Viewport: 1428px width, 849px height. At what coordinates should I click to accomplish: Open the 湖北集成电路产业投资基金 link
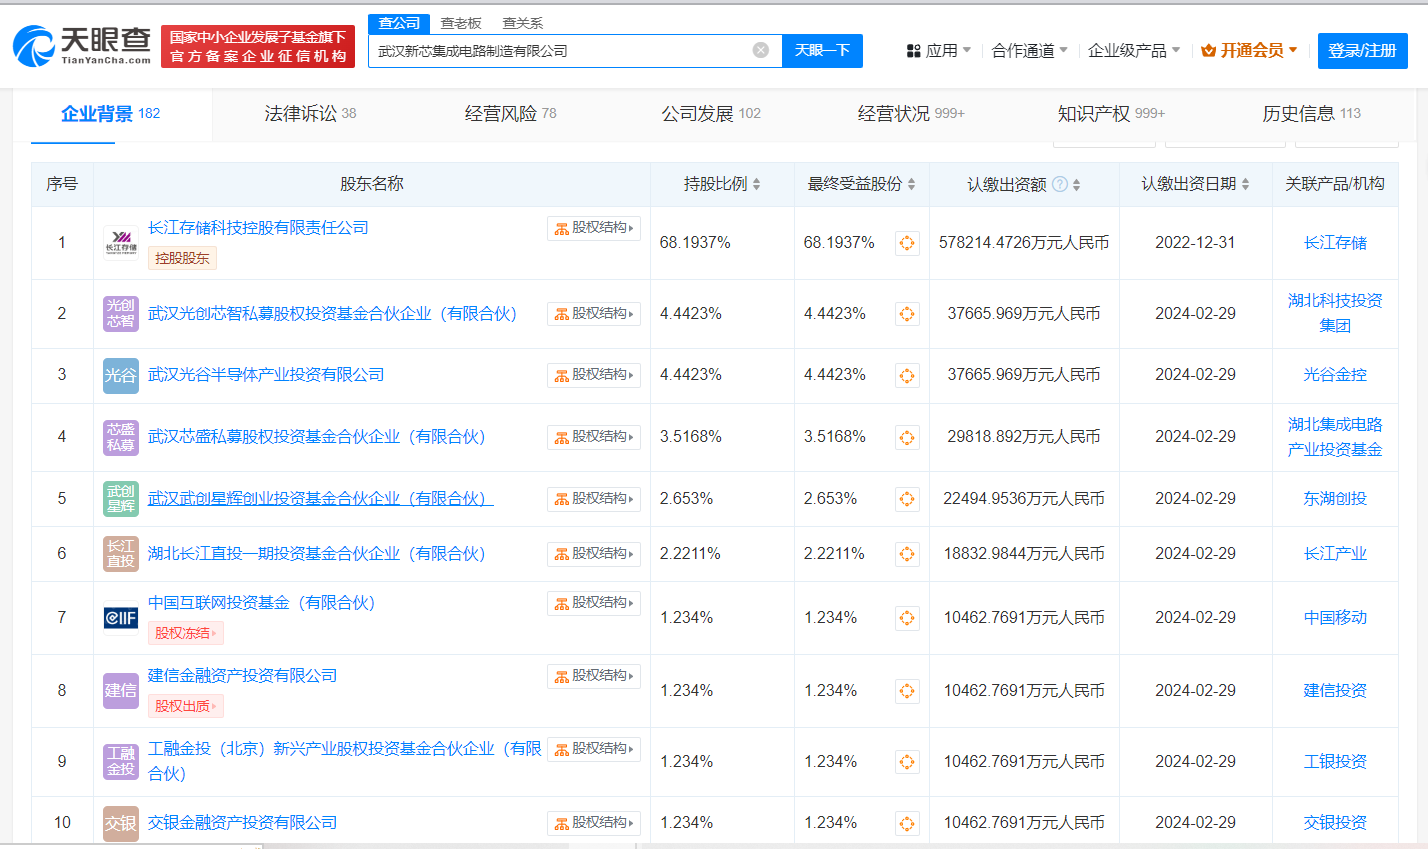coord(1335,437)
